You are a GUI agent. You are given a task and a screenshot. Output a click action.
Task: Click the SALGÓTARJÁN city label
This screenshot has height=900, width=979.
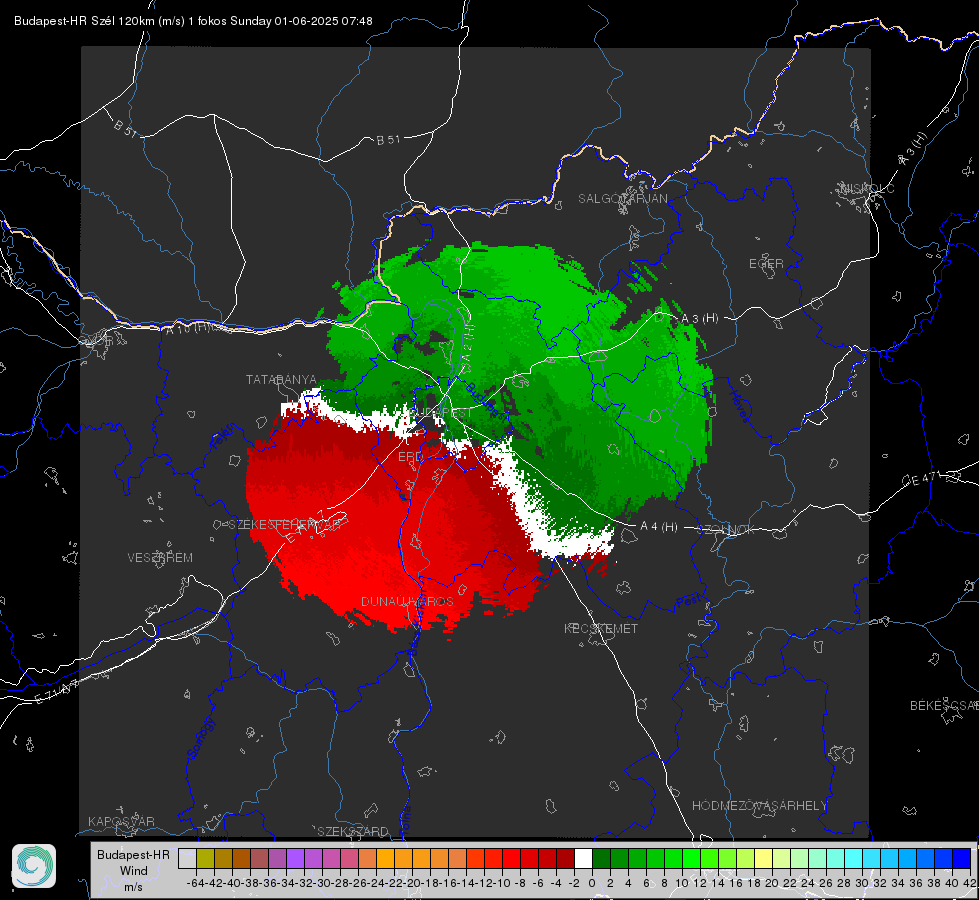[622, 199]
